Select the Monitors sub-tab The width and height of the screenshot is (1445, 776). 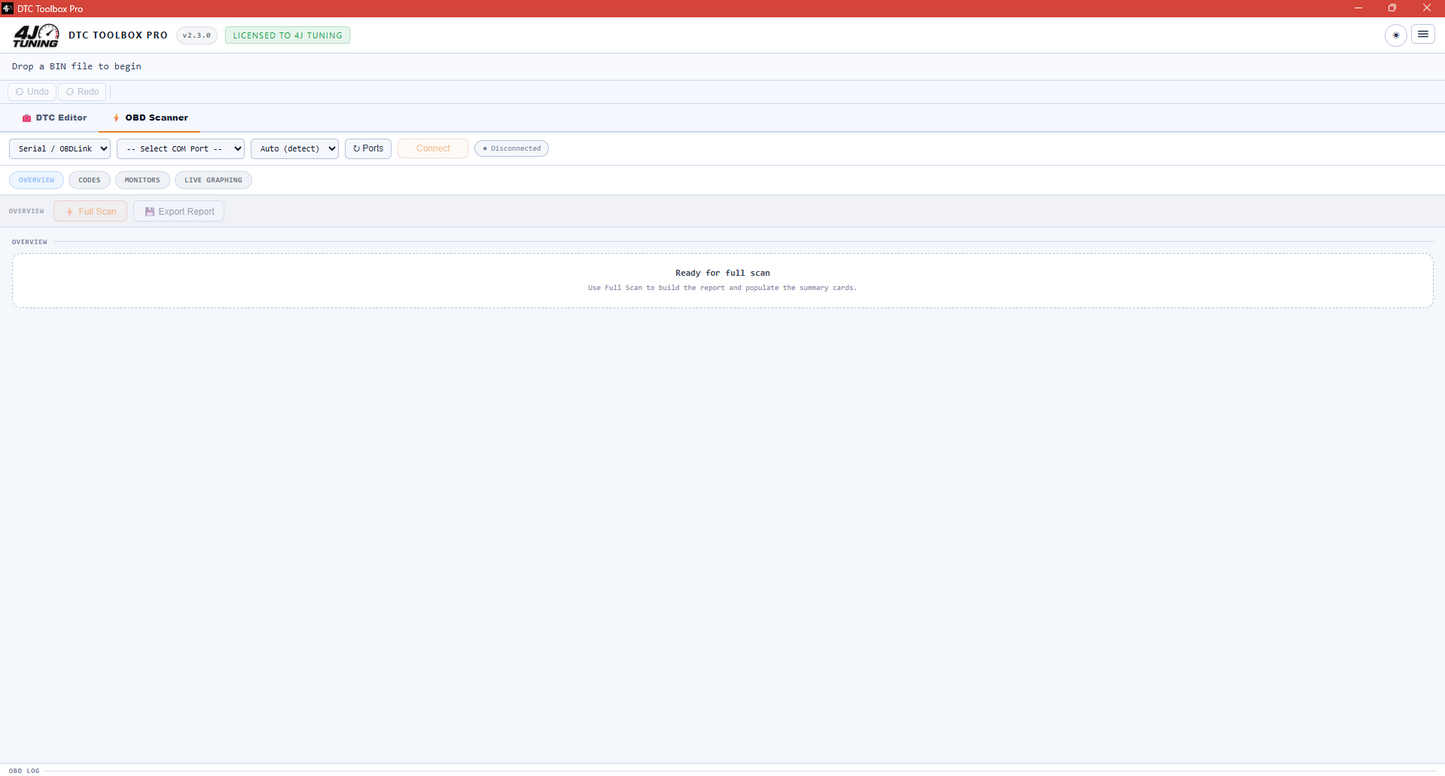click(x=142, y=180)
